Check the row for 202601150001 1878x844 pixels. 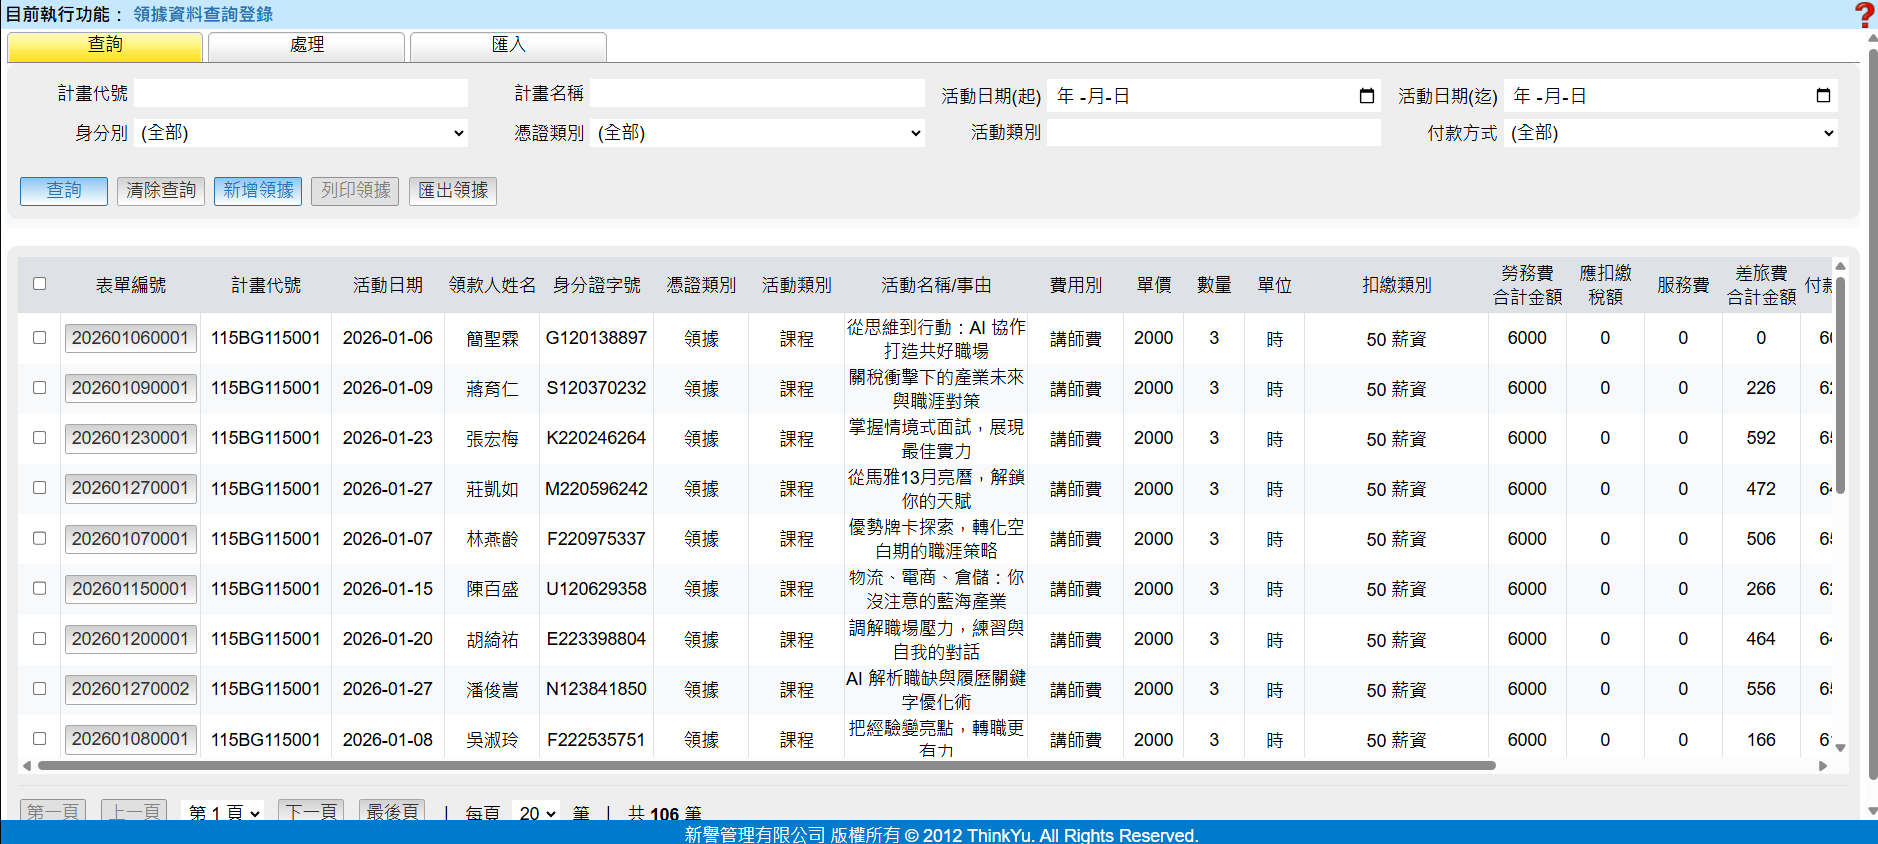click(39, 588)
